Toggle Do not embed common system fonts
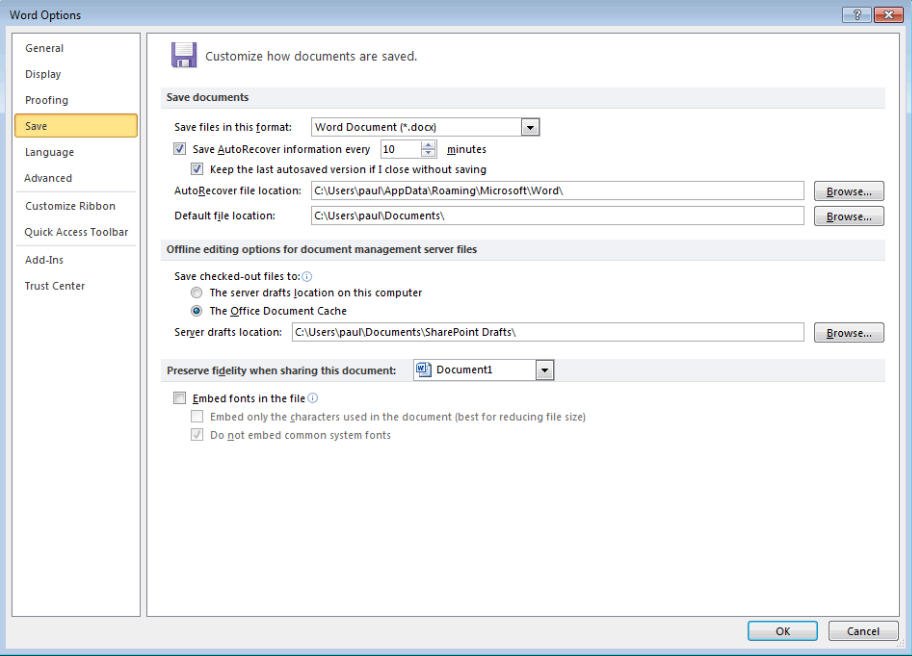 [x=197, y=435]
